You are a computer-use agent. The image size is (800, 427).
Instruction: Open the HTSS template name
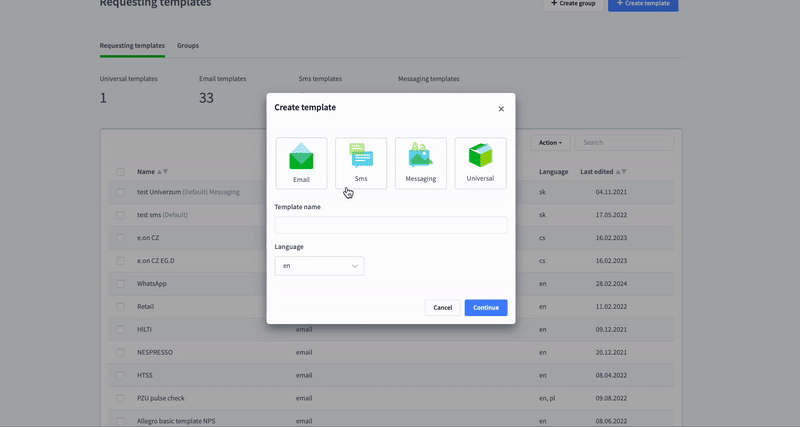click(145, 375)
